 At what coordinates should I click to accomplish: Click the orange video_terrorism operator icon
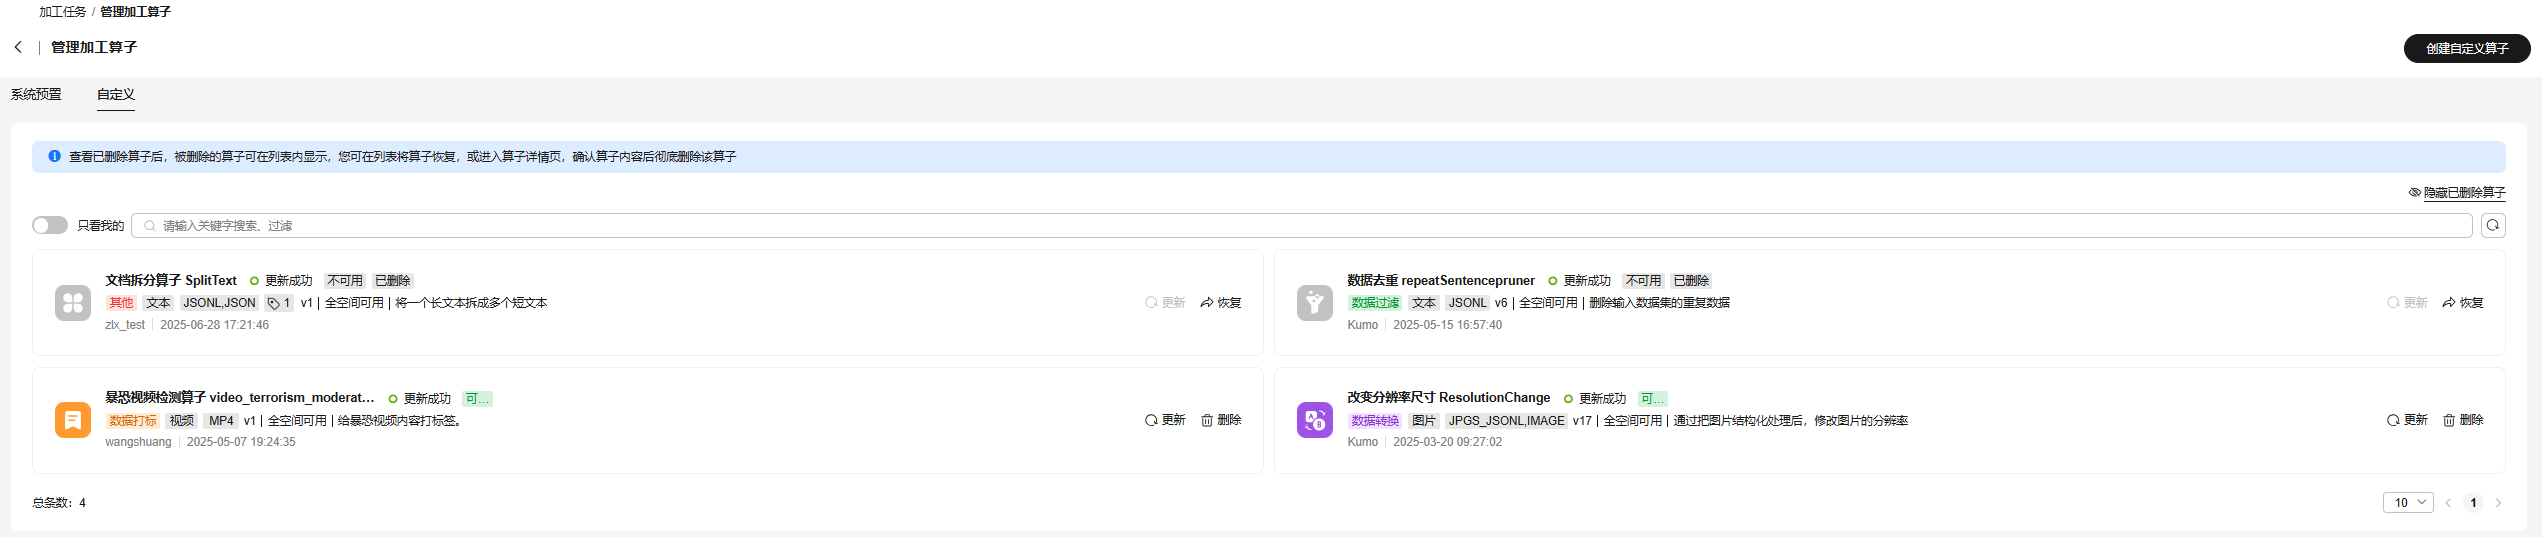click(73, 420)
